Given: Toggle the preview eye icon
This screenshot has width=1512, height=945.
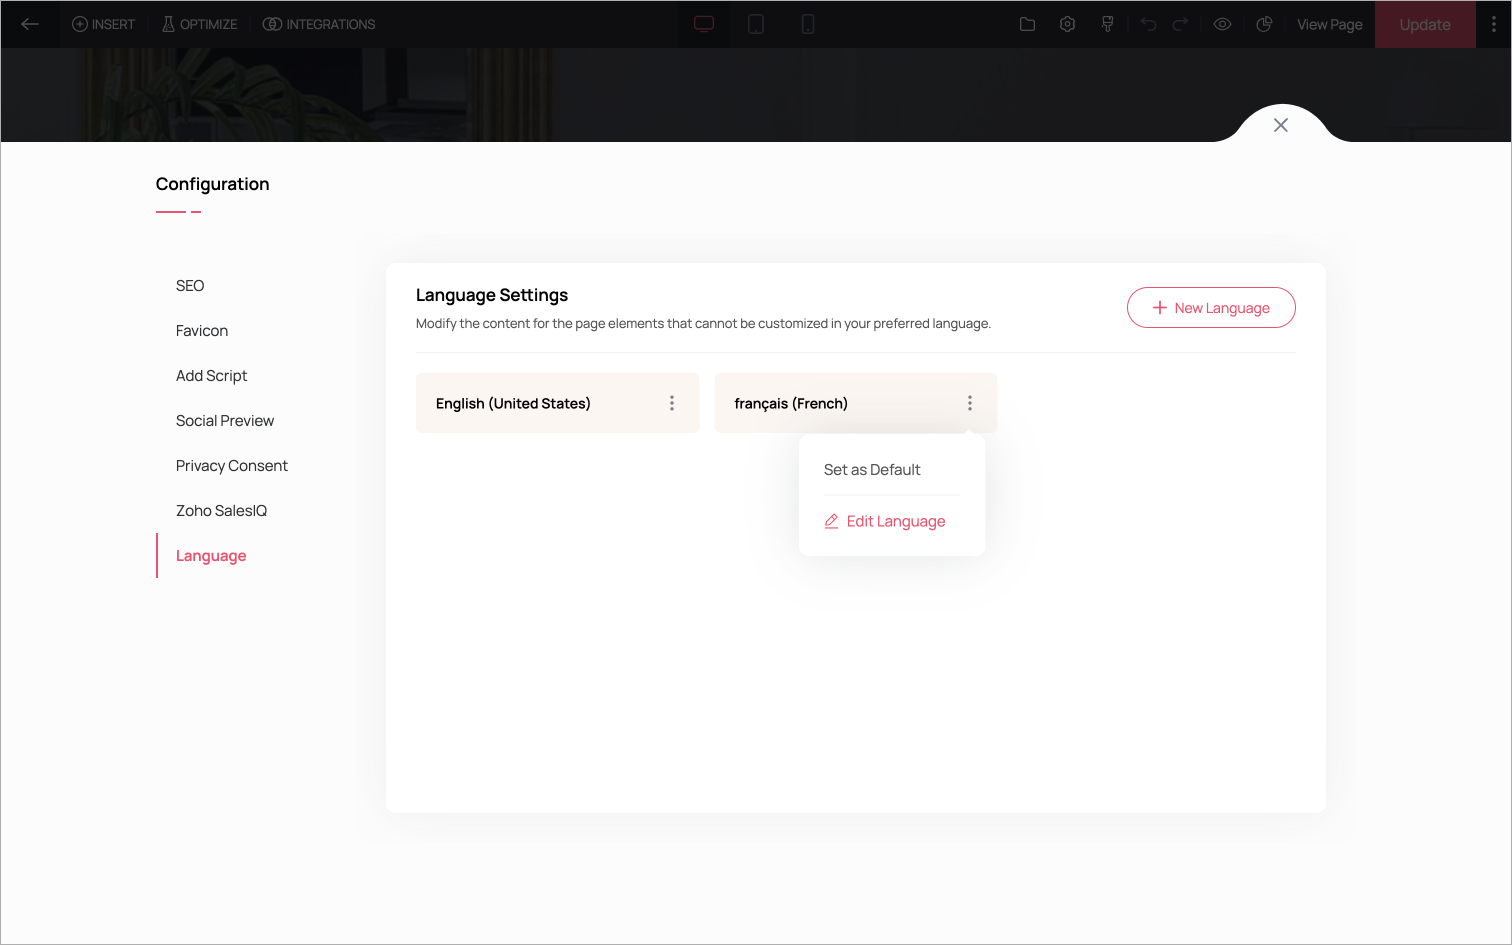Looking at the screenshot, I should pyautogui.click(x=1222, y=24).
